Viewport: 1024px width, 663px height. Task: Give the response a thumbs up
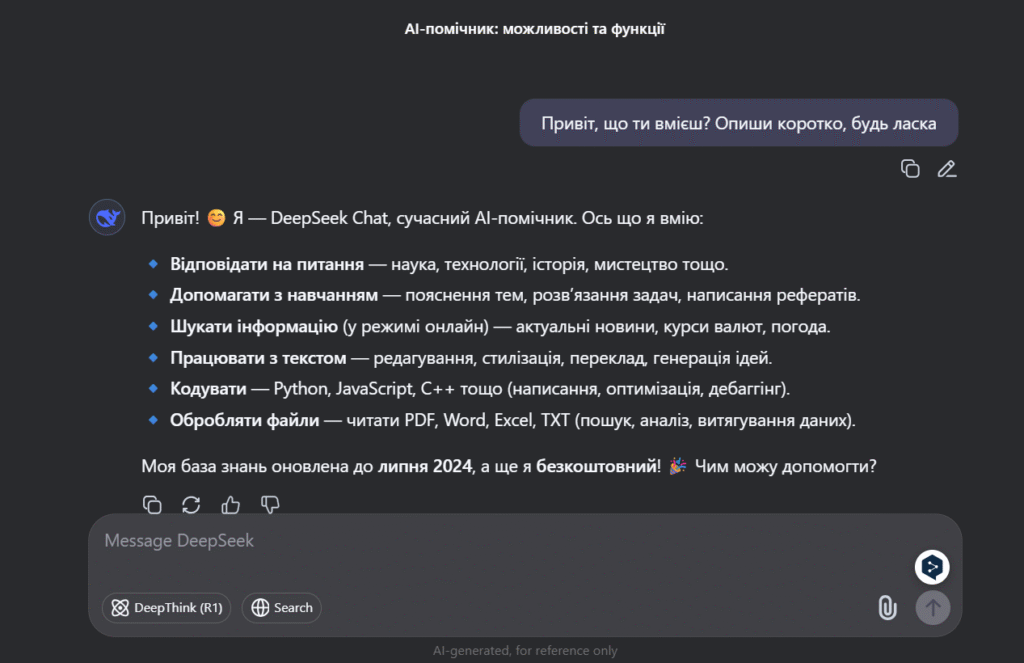(230, 504)
